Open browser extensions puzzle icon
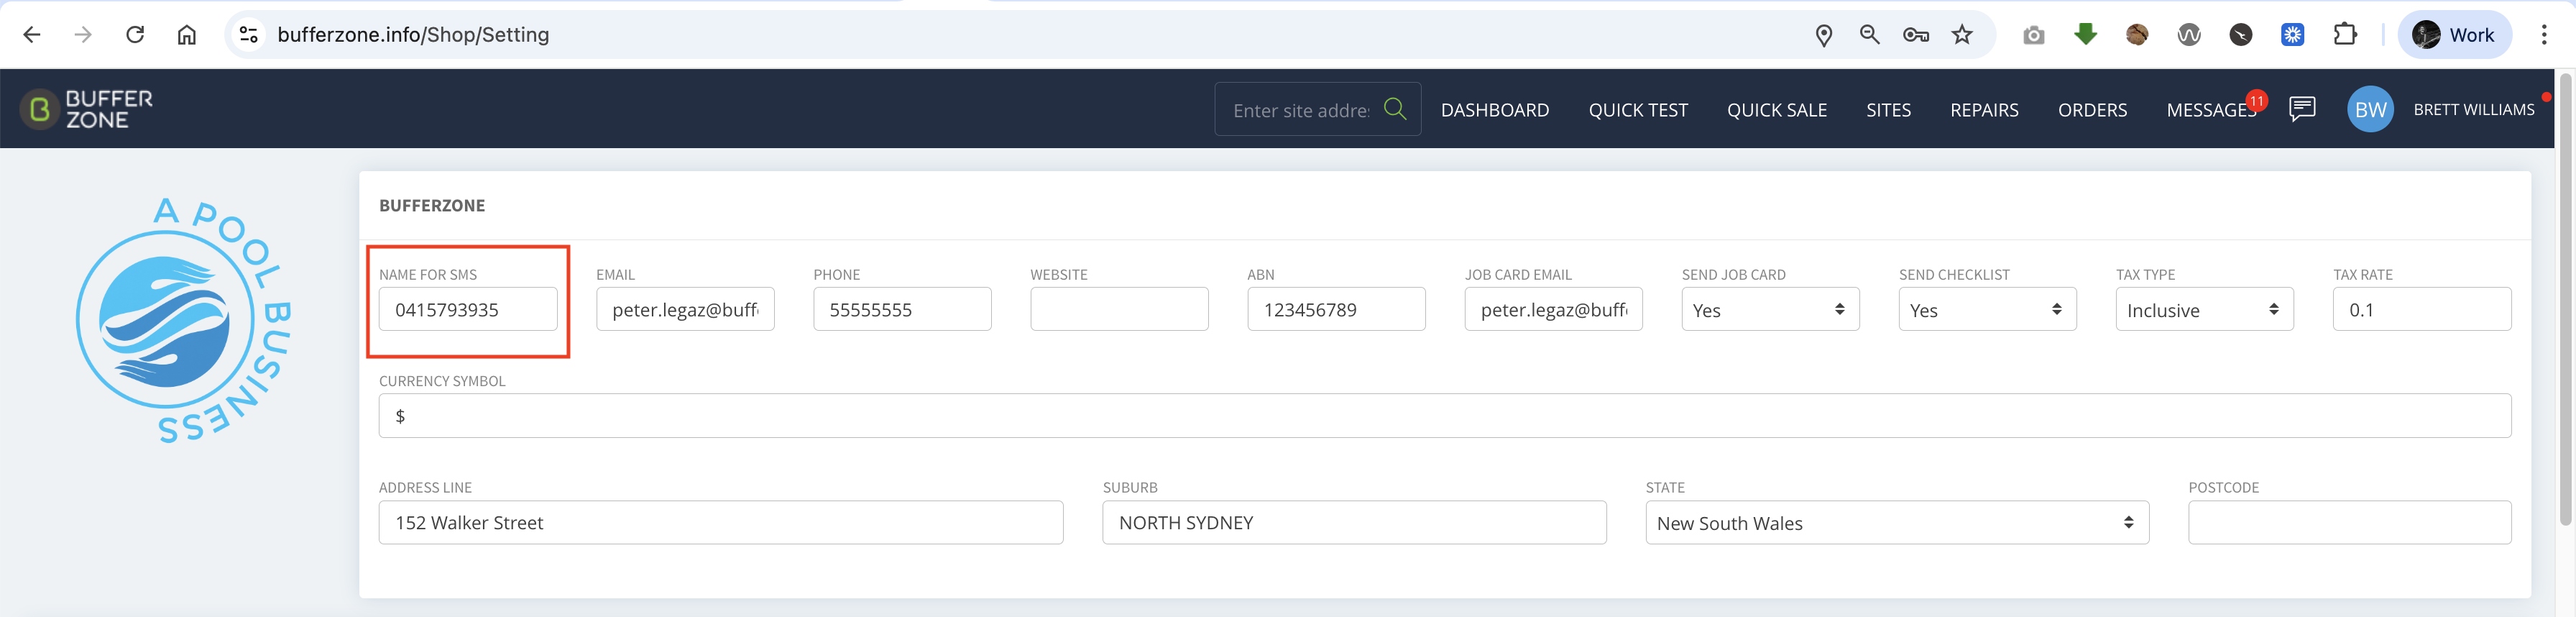 click(2344, 35)
